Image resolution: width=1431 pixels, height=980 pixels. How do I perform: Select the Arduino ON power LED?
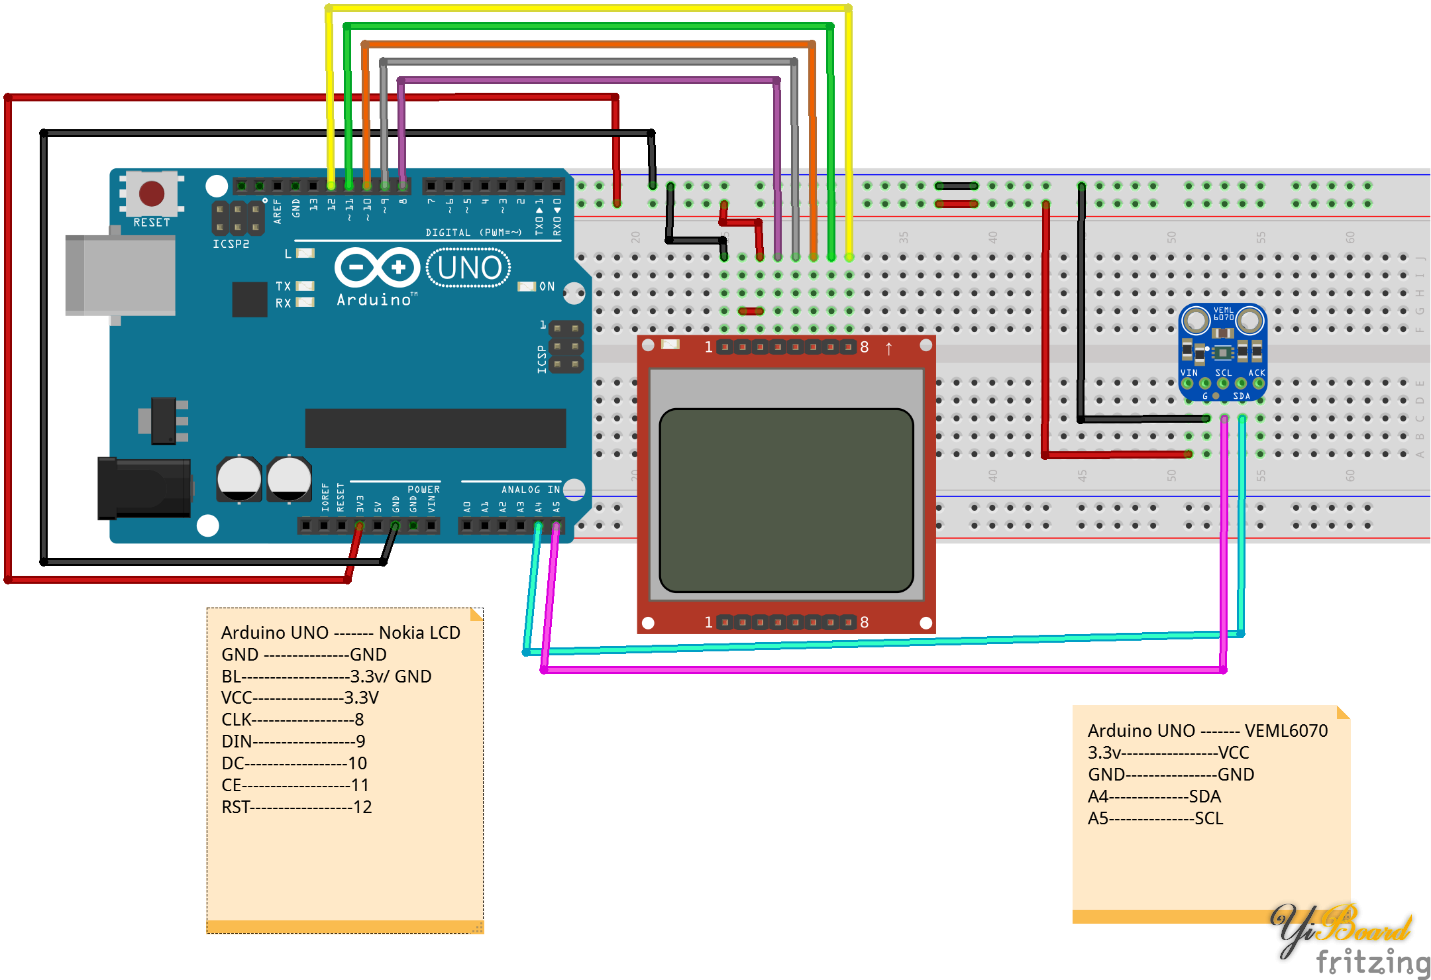(526, 287)
